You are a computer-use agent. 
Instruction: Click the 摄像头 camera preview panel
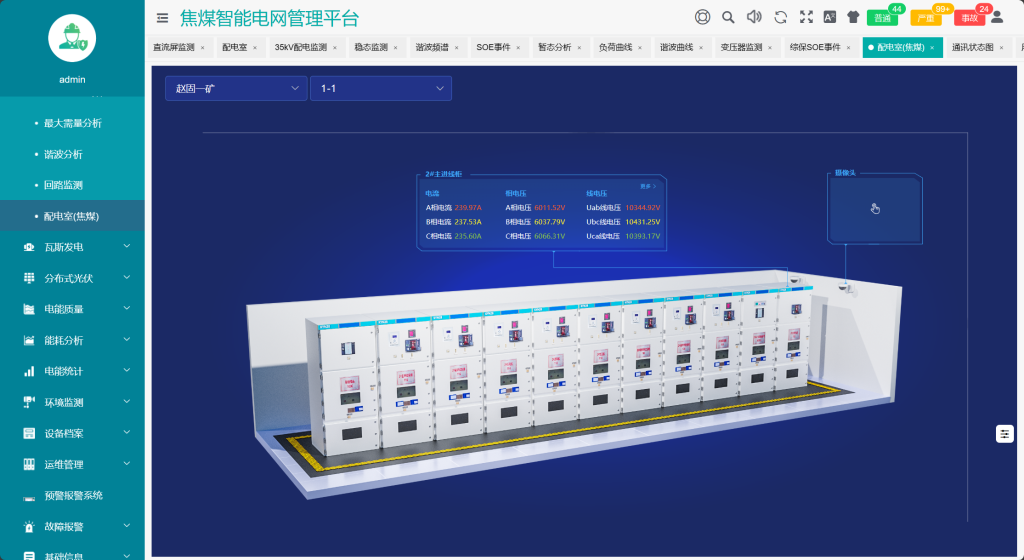875,210
